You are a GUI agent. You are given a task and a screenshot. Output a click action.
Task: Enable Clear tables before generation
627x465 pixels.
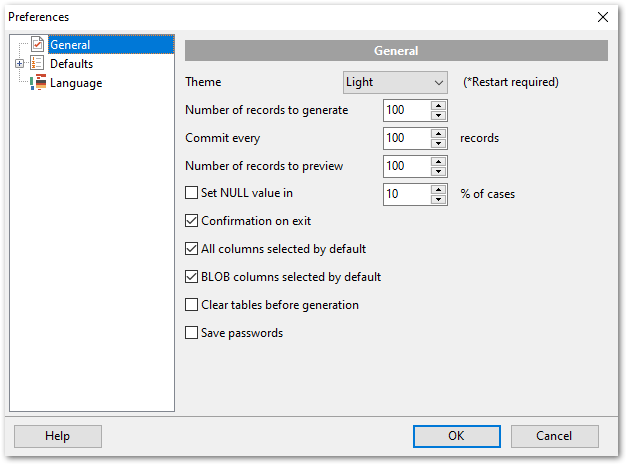pos(192,305)
